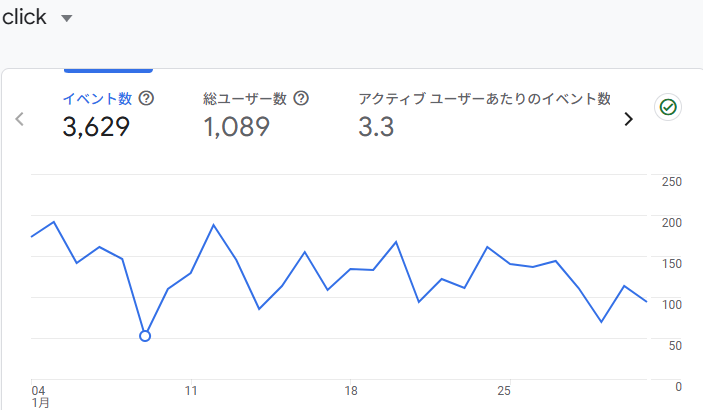
Task: Click the 250 label on the y-axis
Action: coord(672,181)
